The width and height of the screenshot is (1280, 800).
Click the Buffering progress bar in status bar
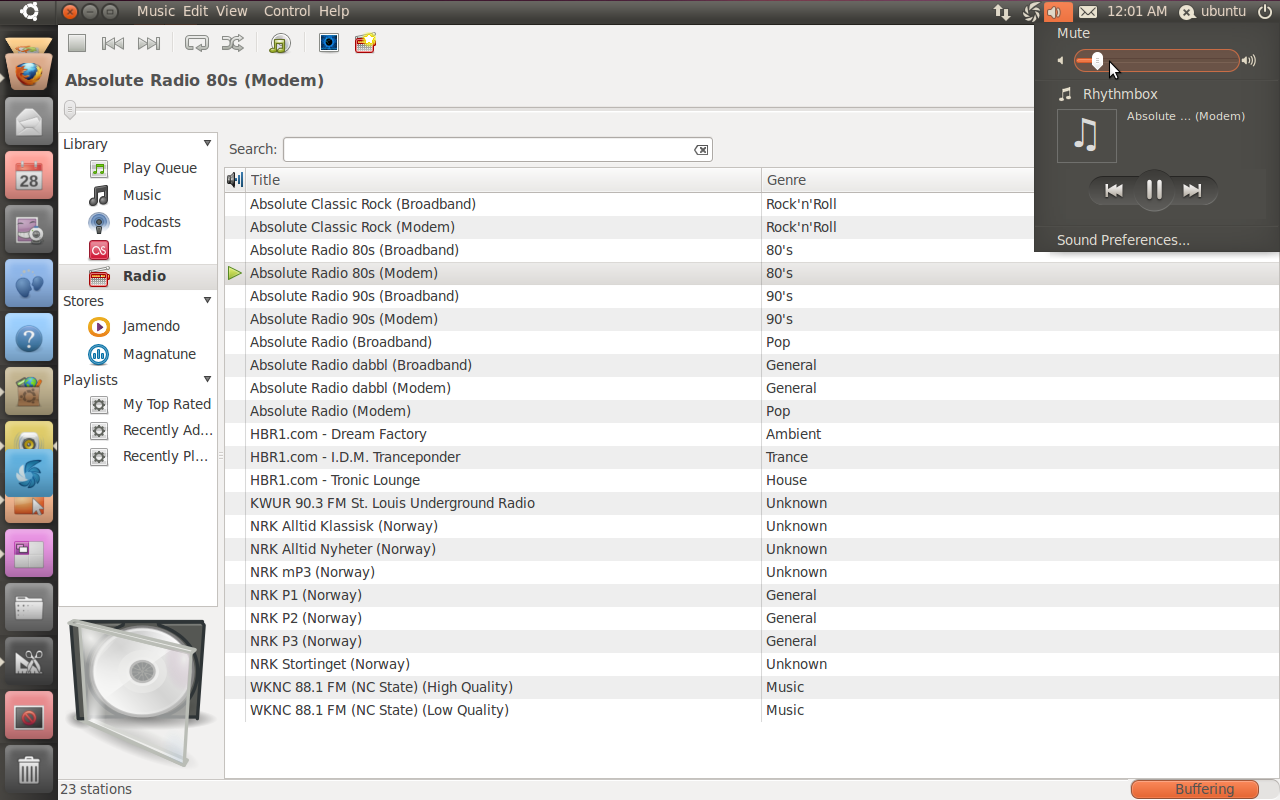pos(1194,789)
